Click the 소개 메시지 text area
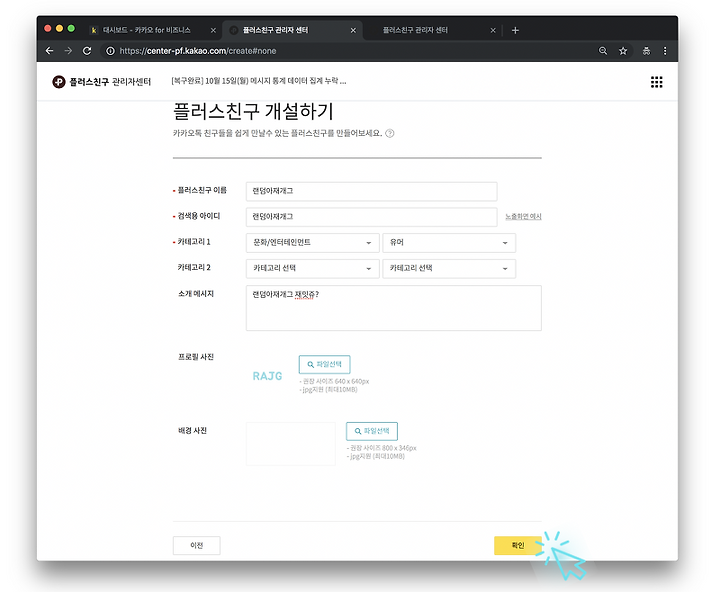 tap(394, 308)
